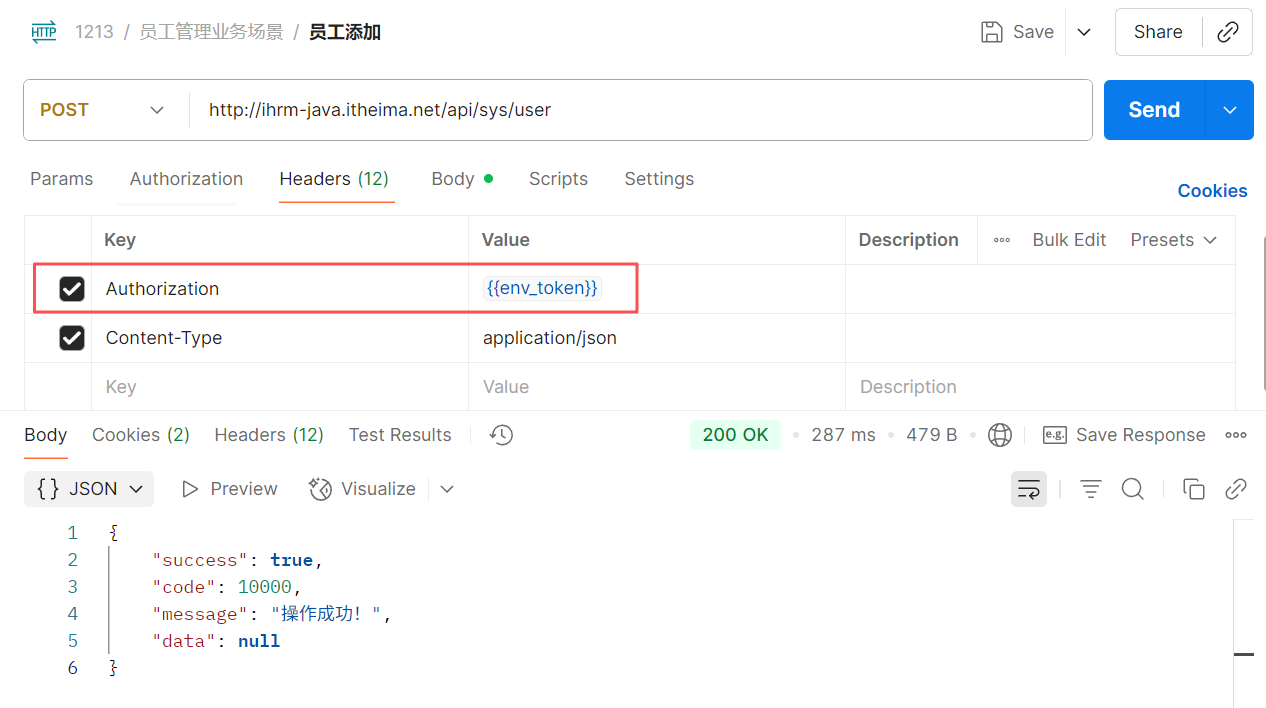The image size is (1266, 708).
Task: Click the "success": true response line
Action: [238, 560]
